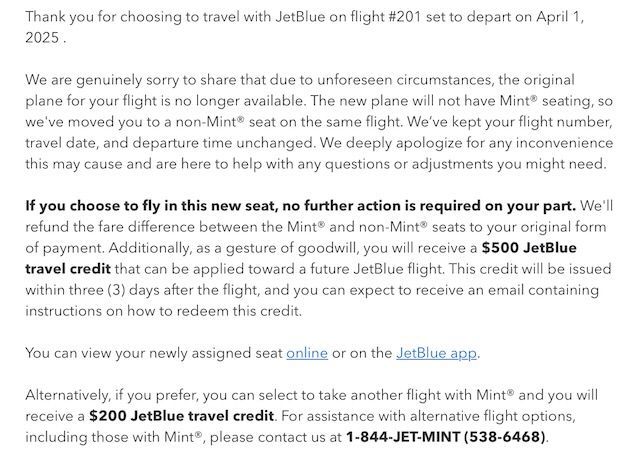The image size is (640, 466).
Task: Click the "You can view your newly assigned seat" text
Action: pyautogui.click(x=154, y=353)
